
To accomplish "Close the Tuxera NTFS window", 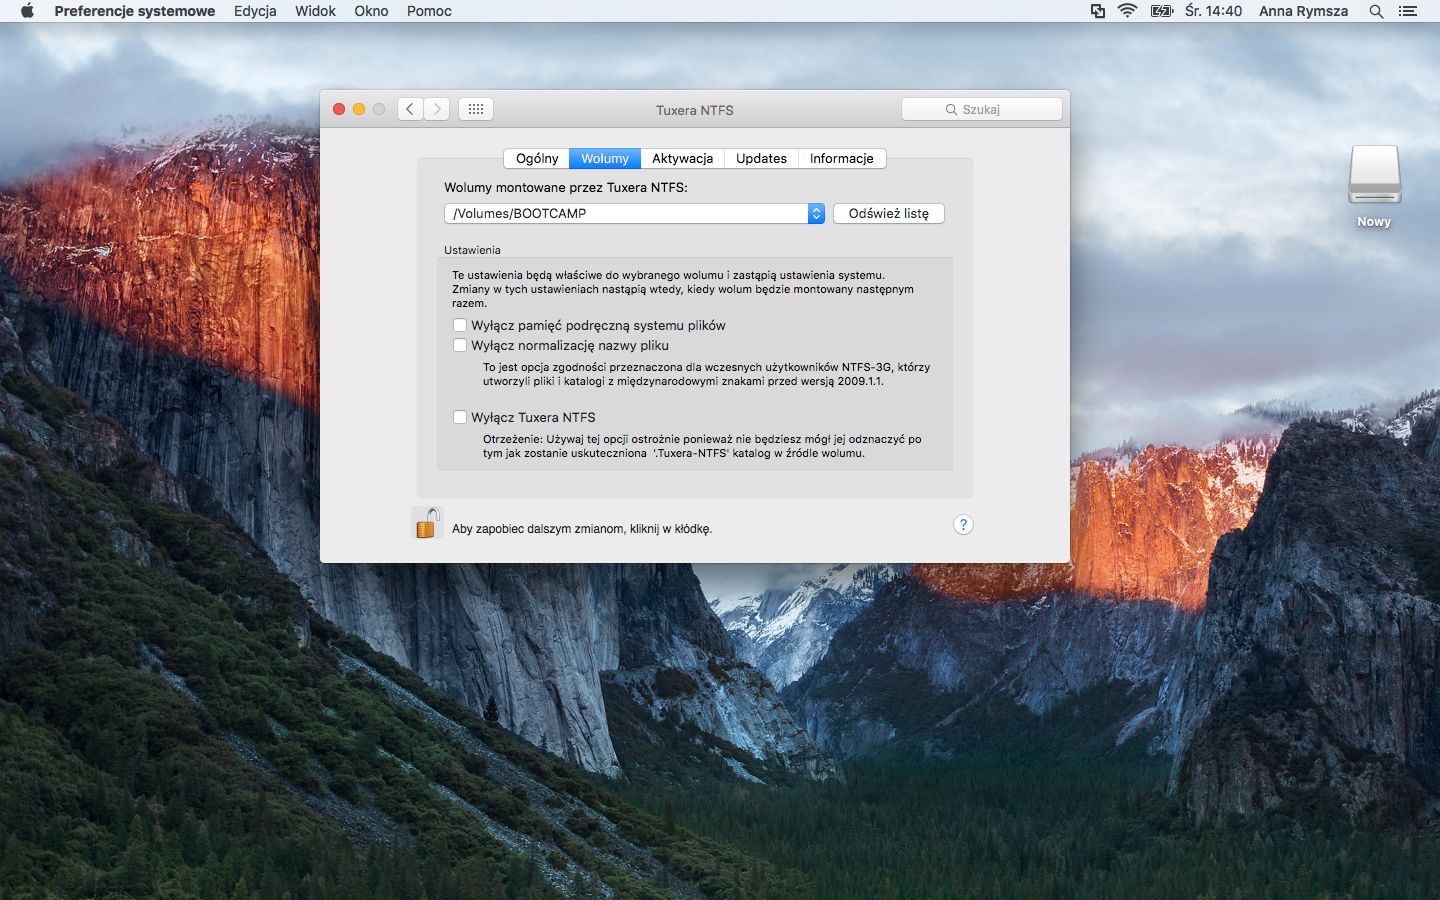I will click(339, 109).
